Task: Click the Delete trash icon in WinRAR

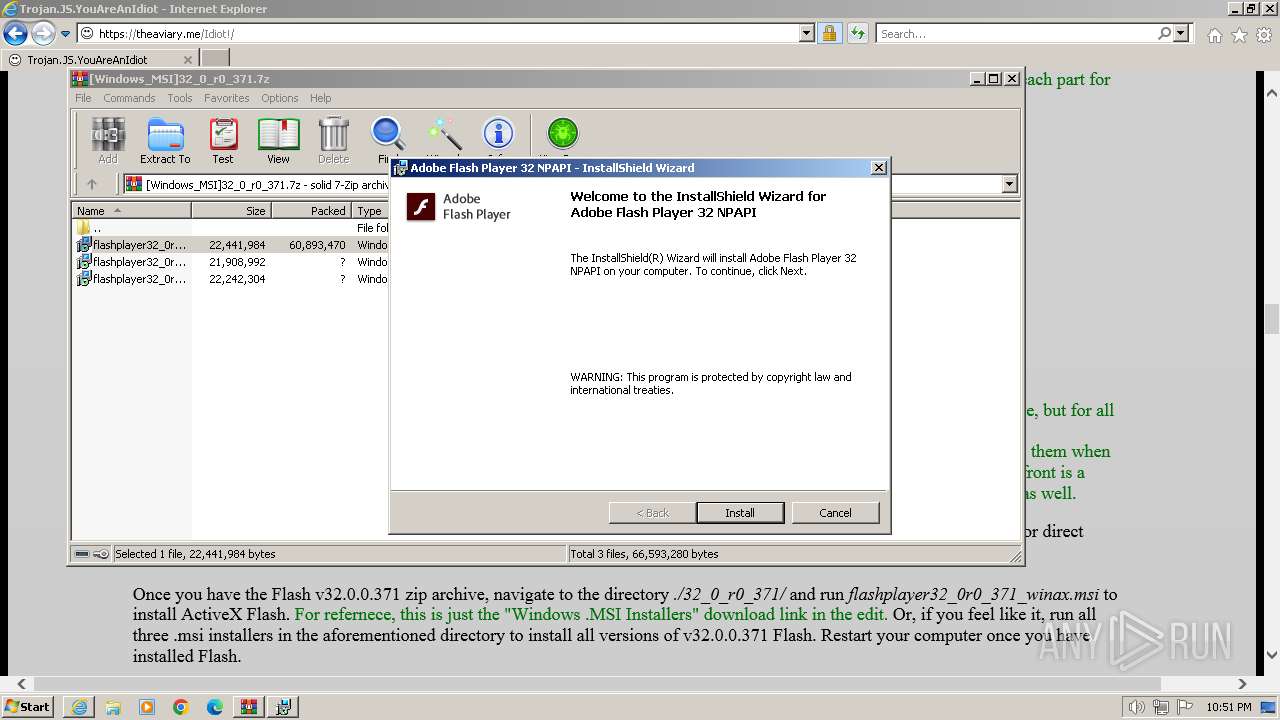Action: (x=333, y=141)
